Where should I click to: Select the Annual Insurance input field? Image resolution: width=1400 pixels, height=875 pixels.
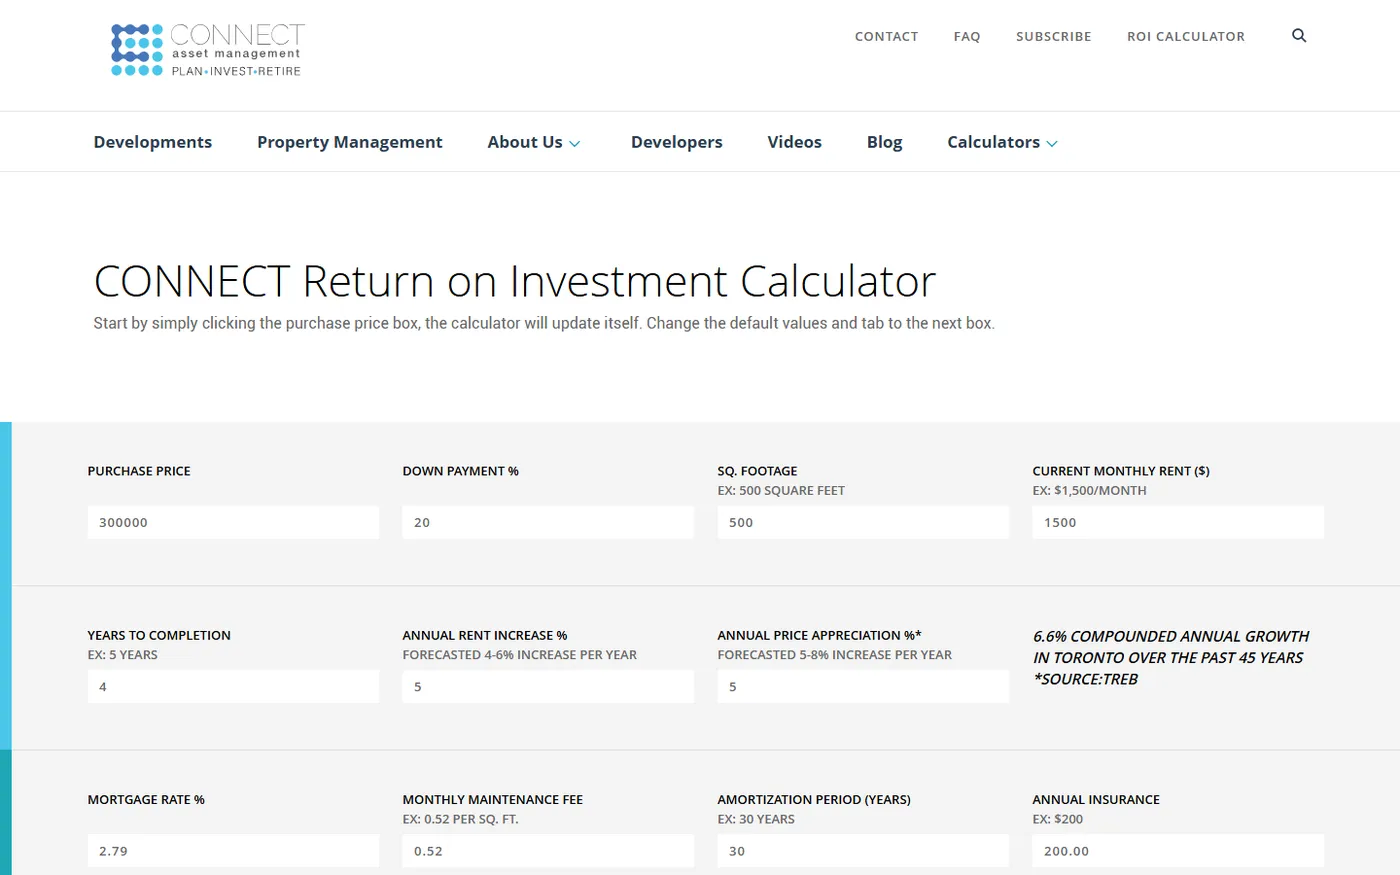pyautogui.click(x=1178, y=850)
